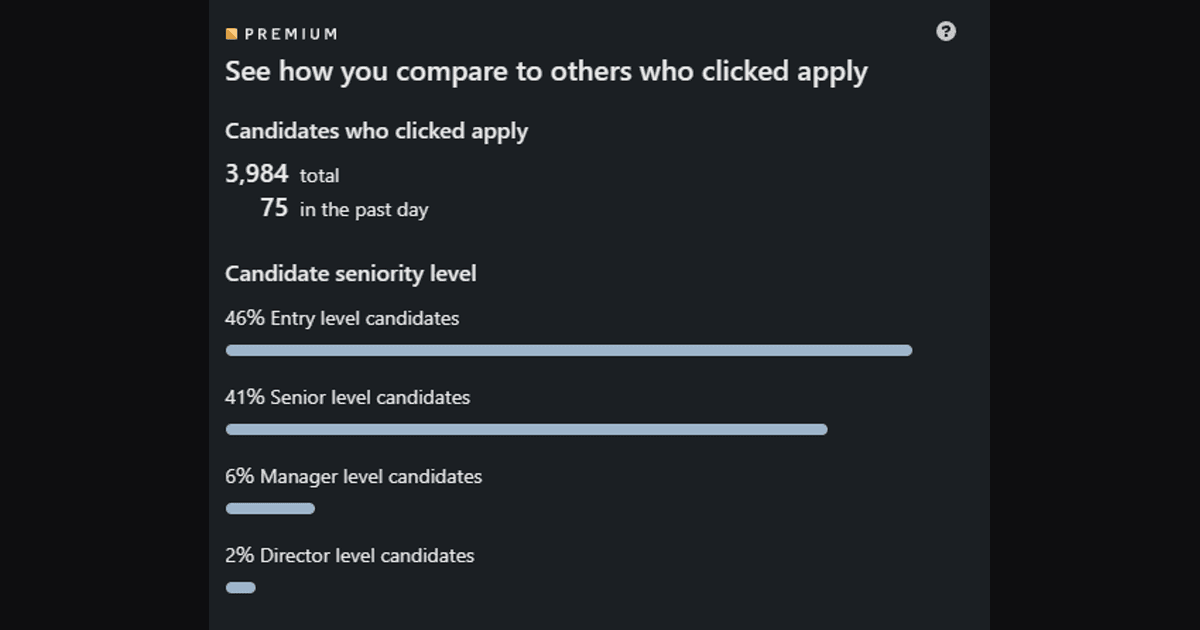1200x630 pixels.
Task: Click the '41% Senior level candidates' label
Action: [347, 398]
